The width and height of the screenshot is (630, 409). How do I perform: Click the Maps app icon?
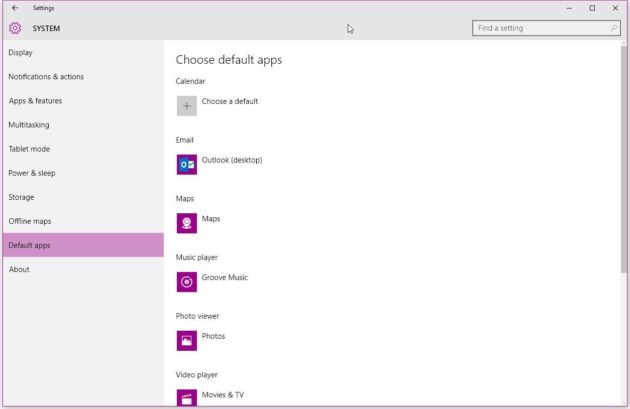point(187,223)
